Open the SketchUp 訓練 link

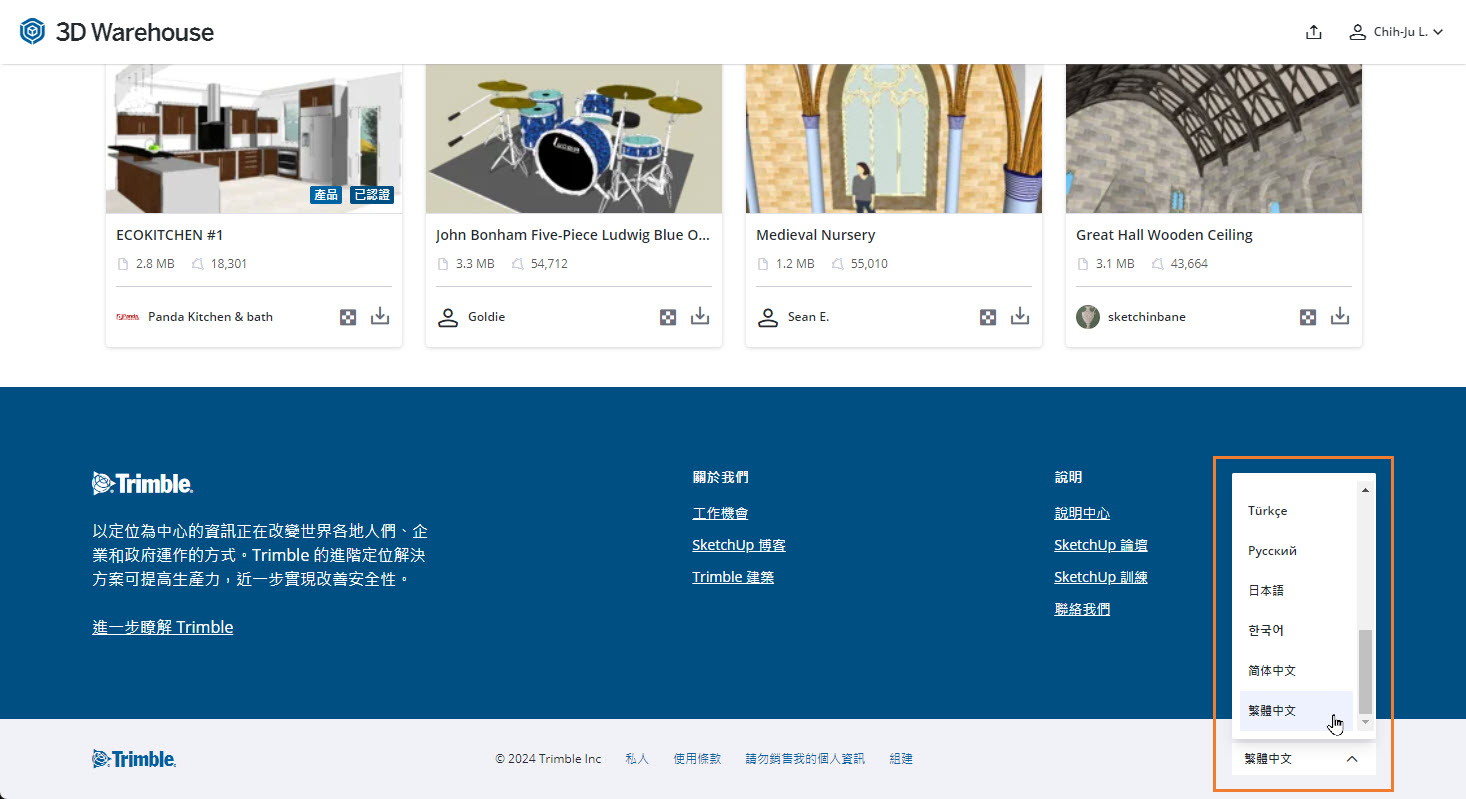1101,577
